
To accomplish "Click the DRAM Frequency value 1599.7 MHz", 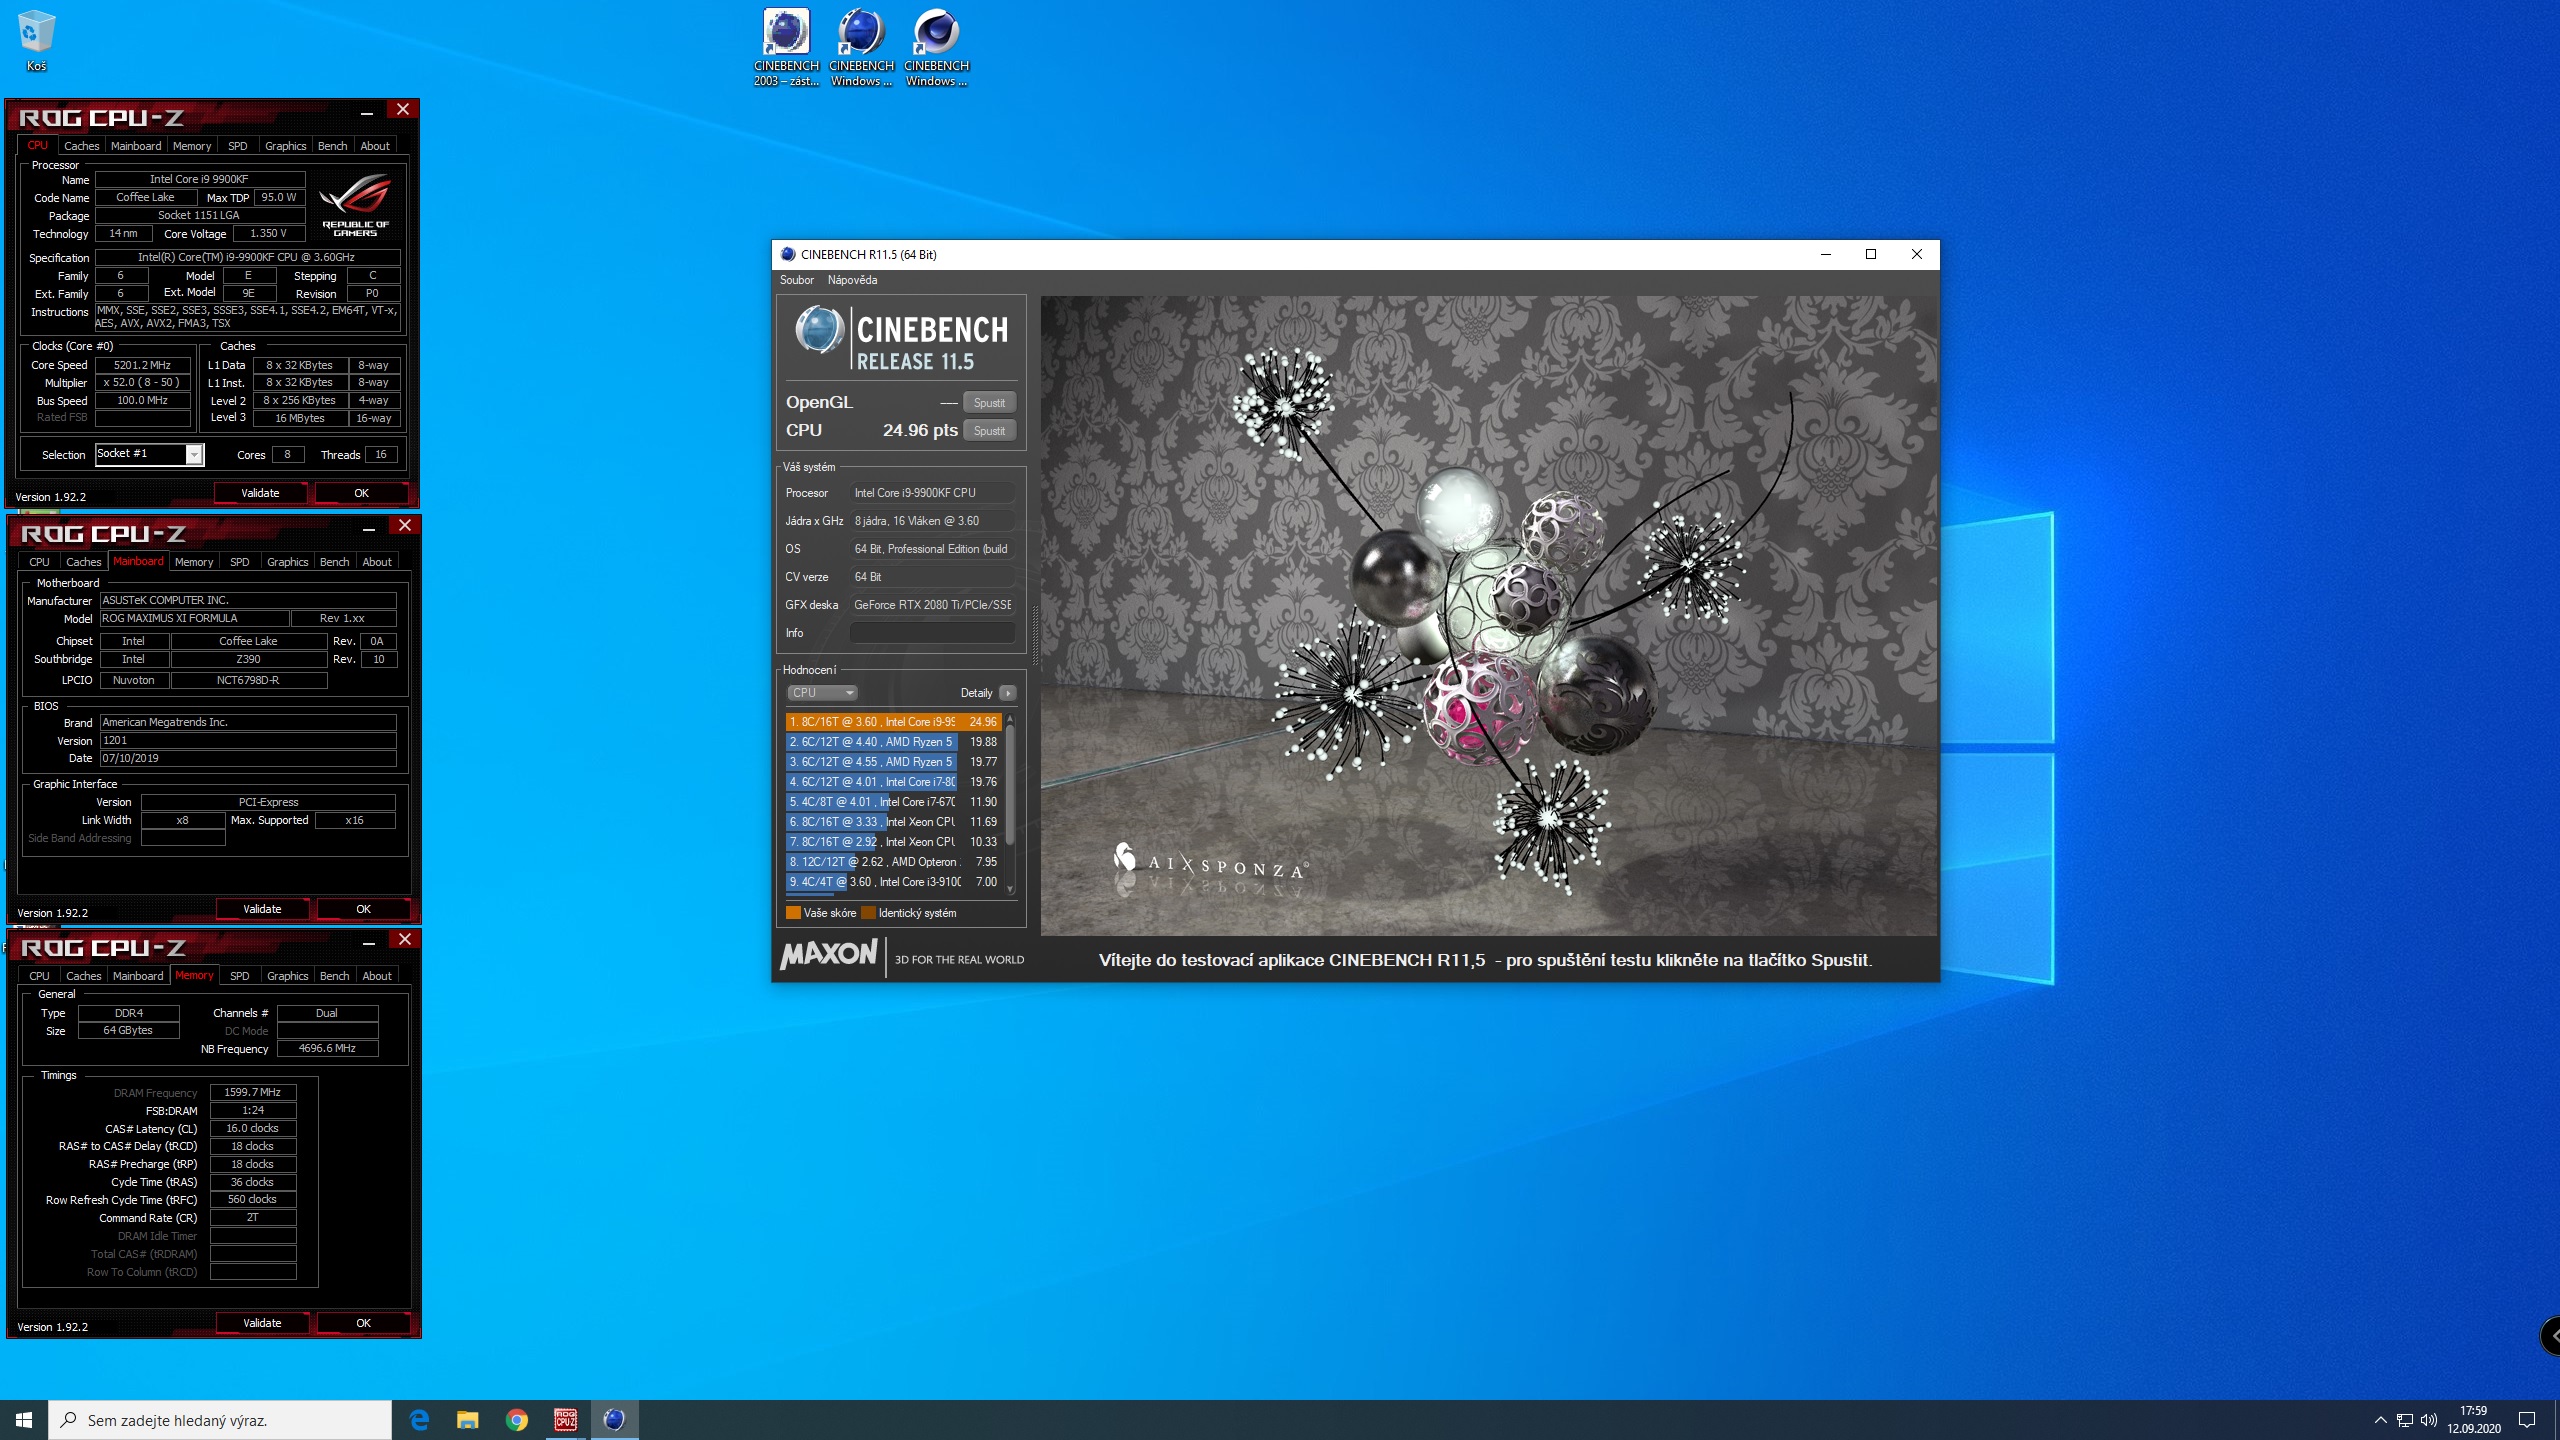I will point(253,1092).
